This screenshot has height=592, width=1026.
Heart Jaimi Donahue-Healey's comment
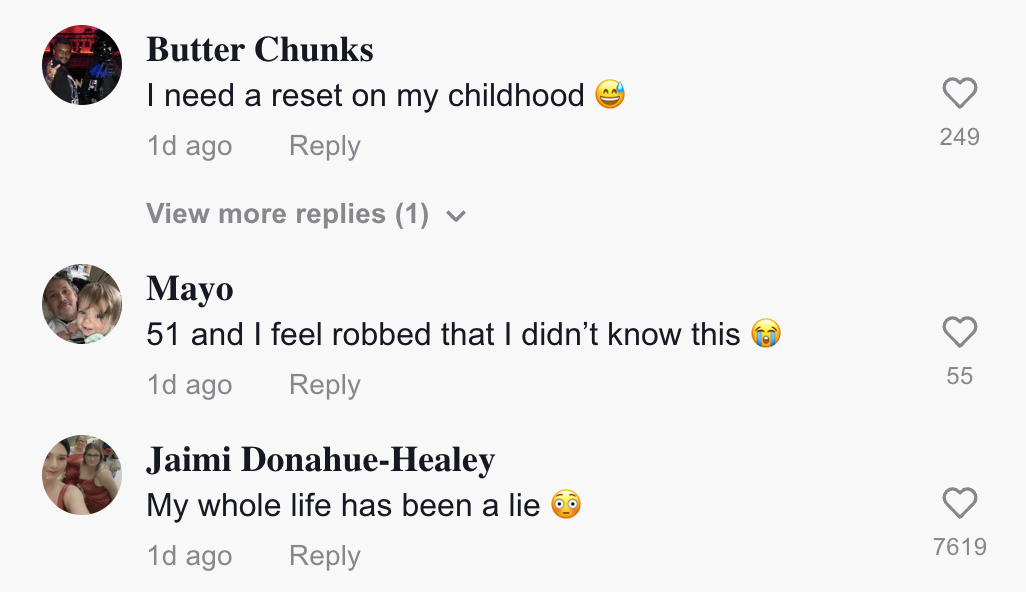pyautogui.click(x=959, y=504)
